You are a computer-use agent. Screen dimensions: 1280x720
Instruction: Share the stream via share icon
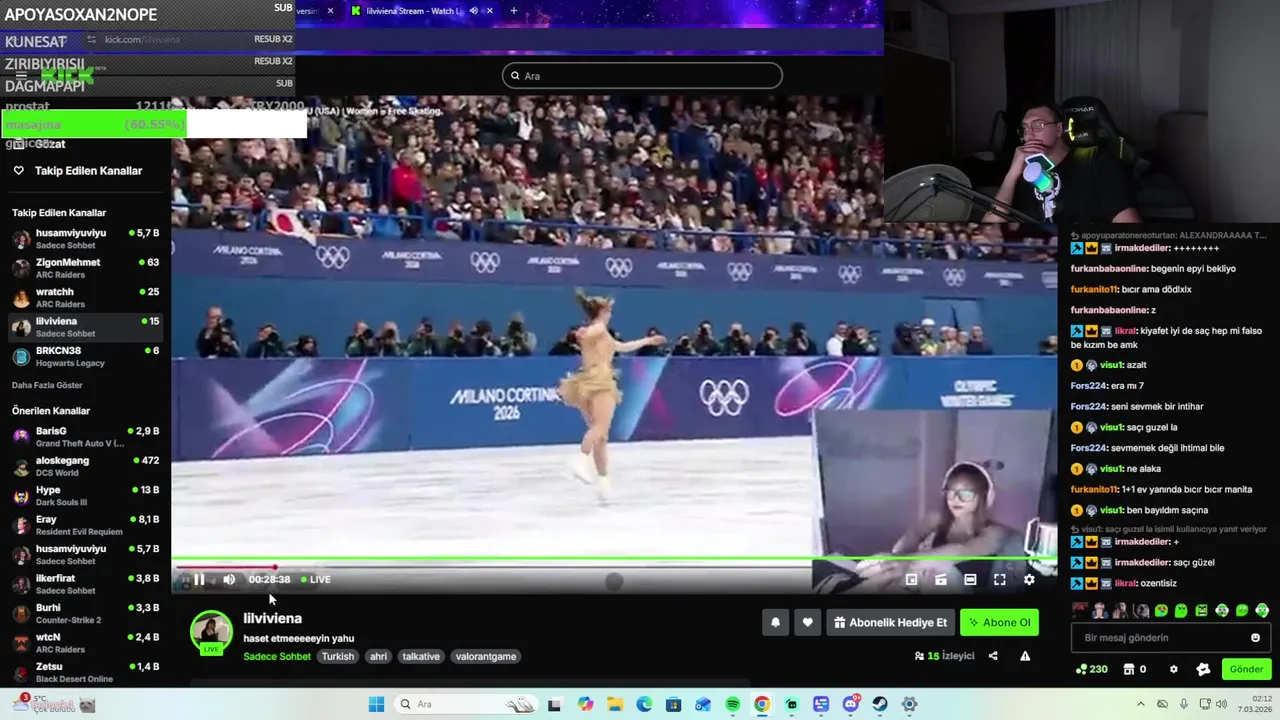pyautogui.click(x=993, y=656)
